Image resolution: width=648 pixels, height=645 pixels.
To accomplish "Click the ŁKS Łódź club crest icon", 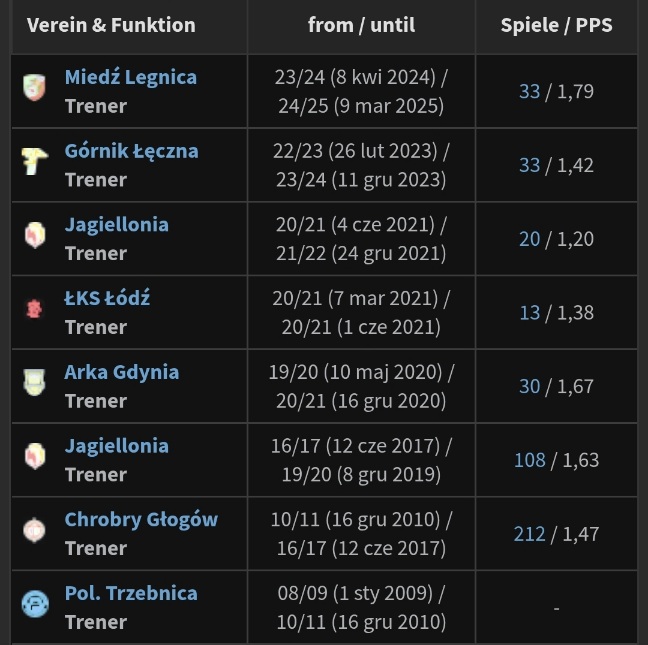I will pos(34,309).
